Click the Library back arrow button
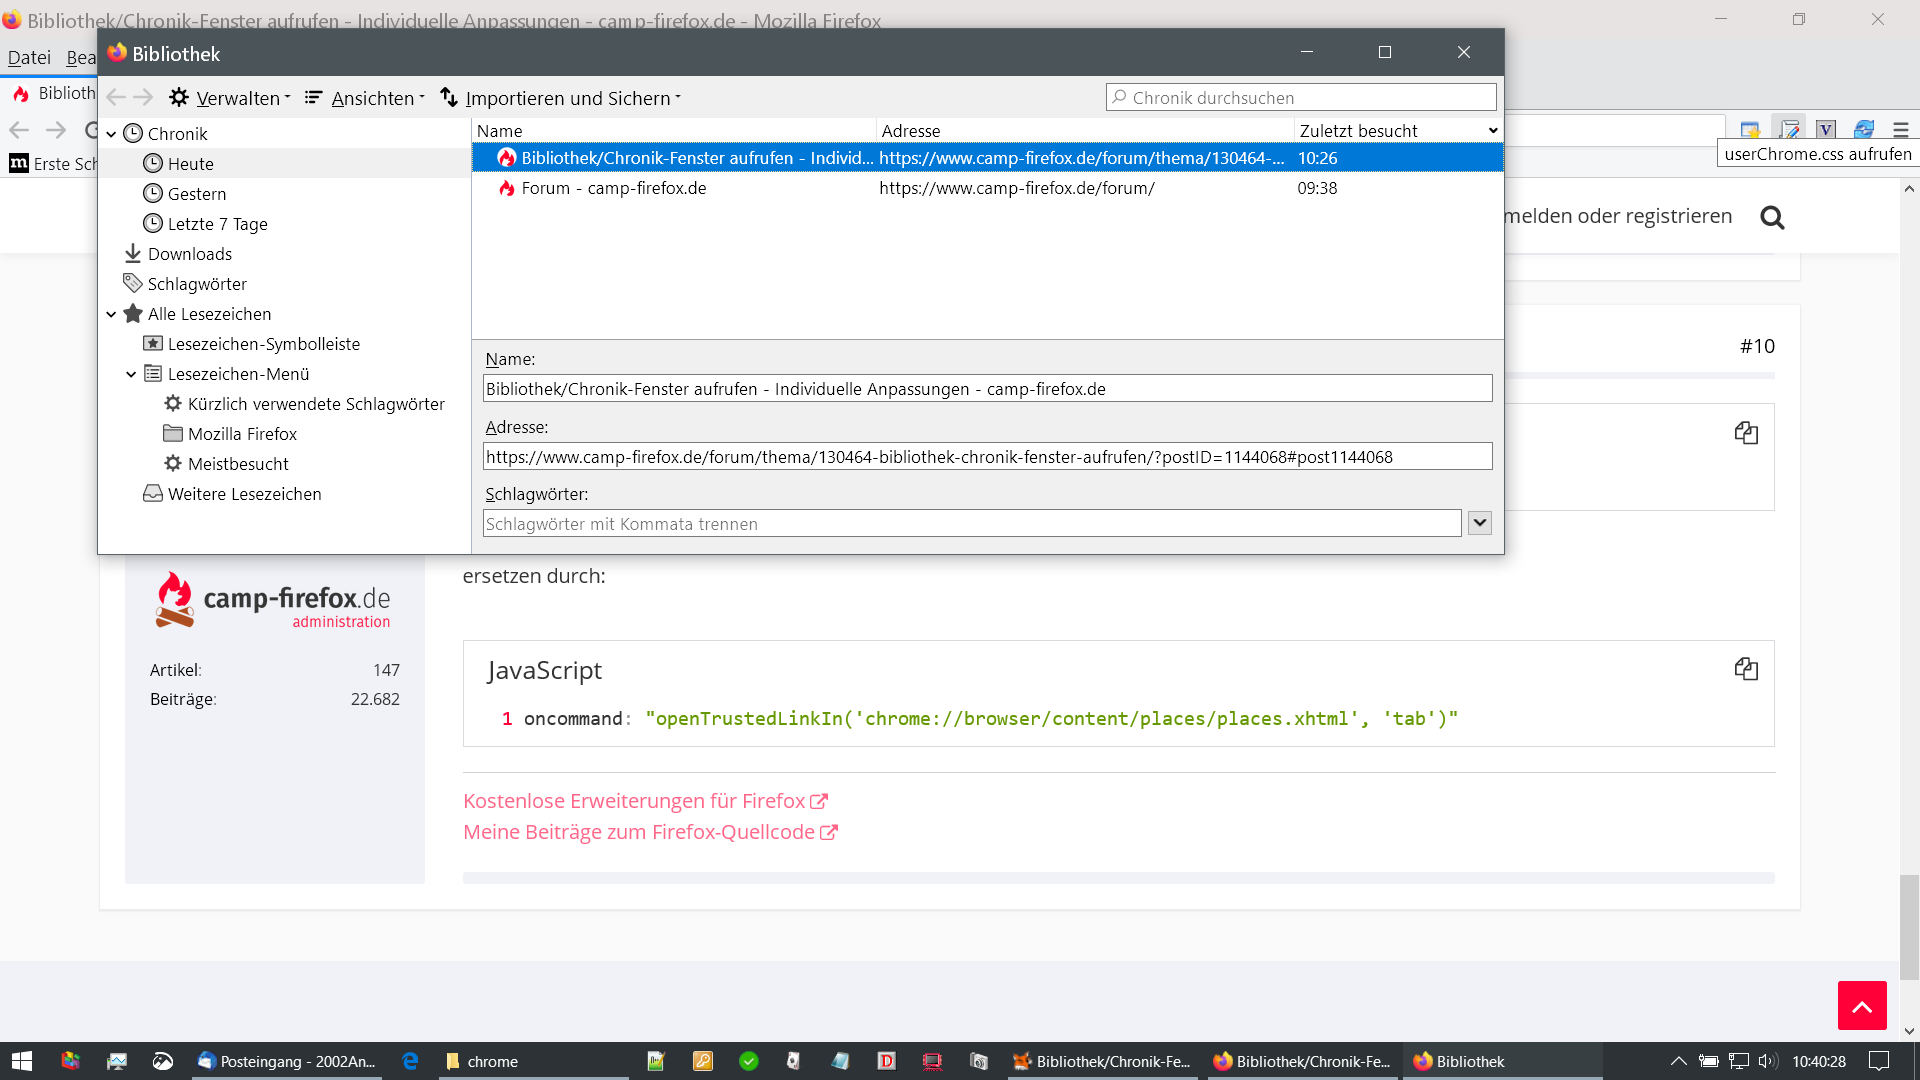1920x1080 pixels. coord(116,97)
